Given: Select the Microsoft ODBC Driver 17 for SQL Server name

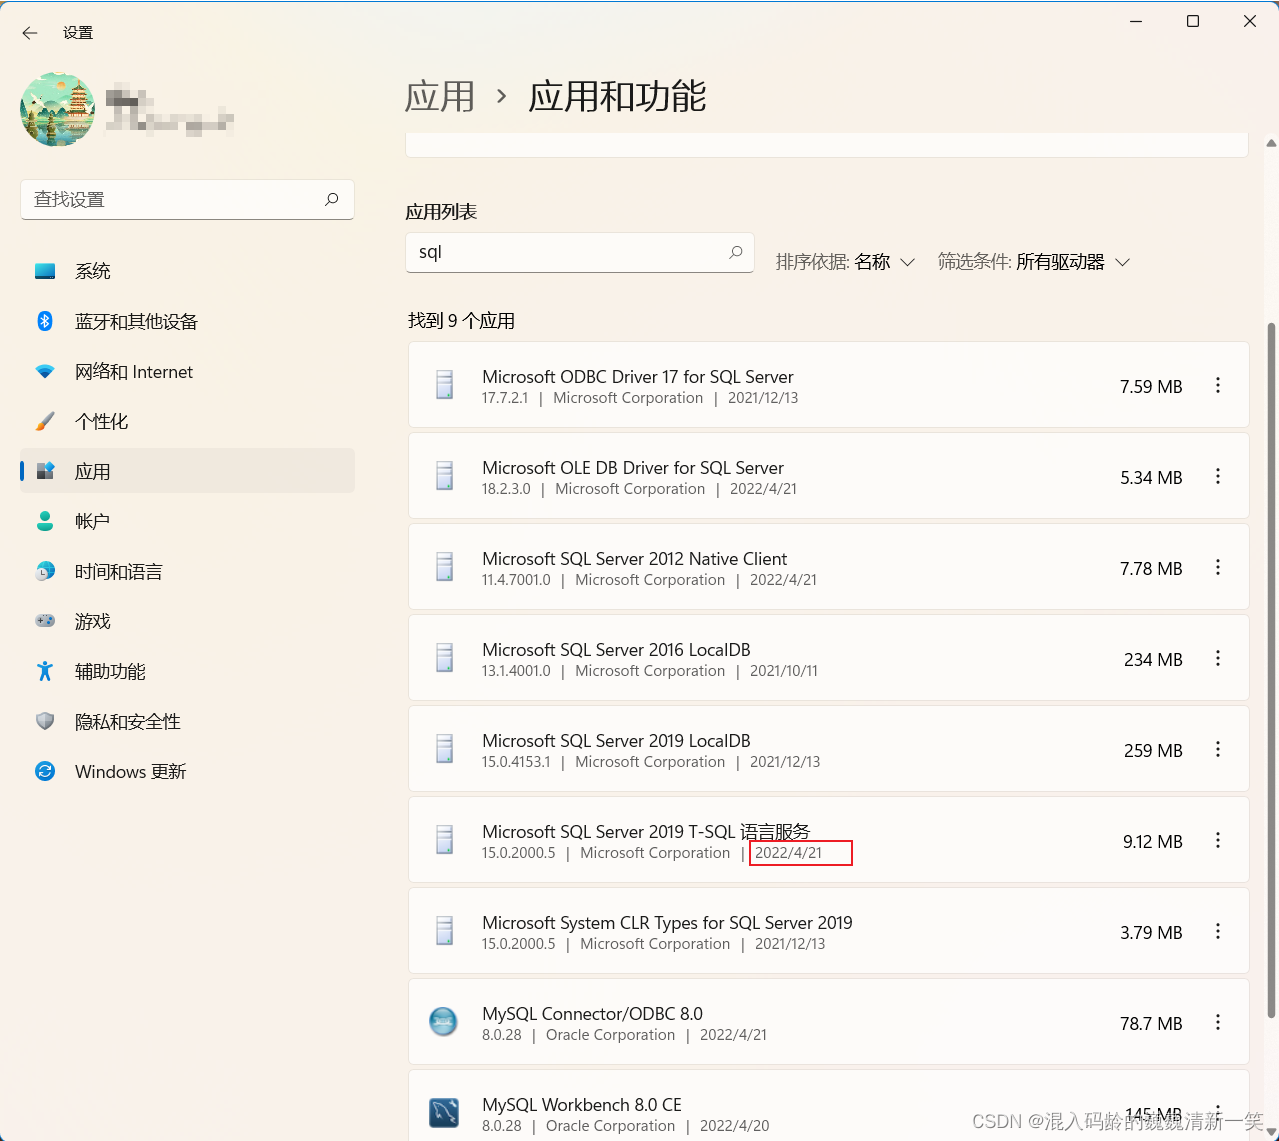Looking at the screenshot, I should tap(638, 377).
